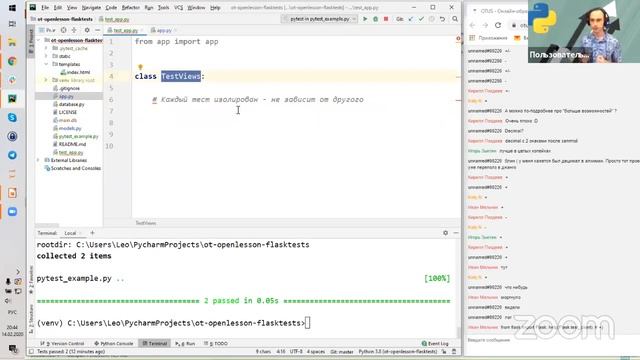Expand External Libraries node
Image resolution: width=640 pixels, height=360 pixels.
[x=39, y=160]
